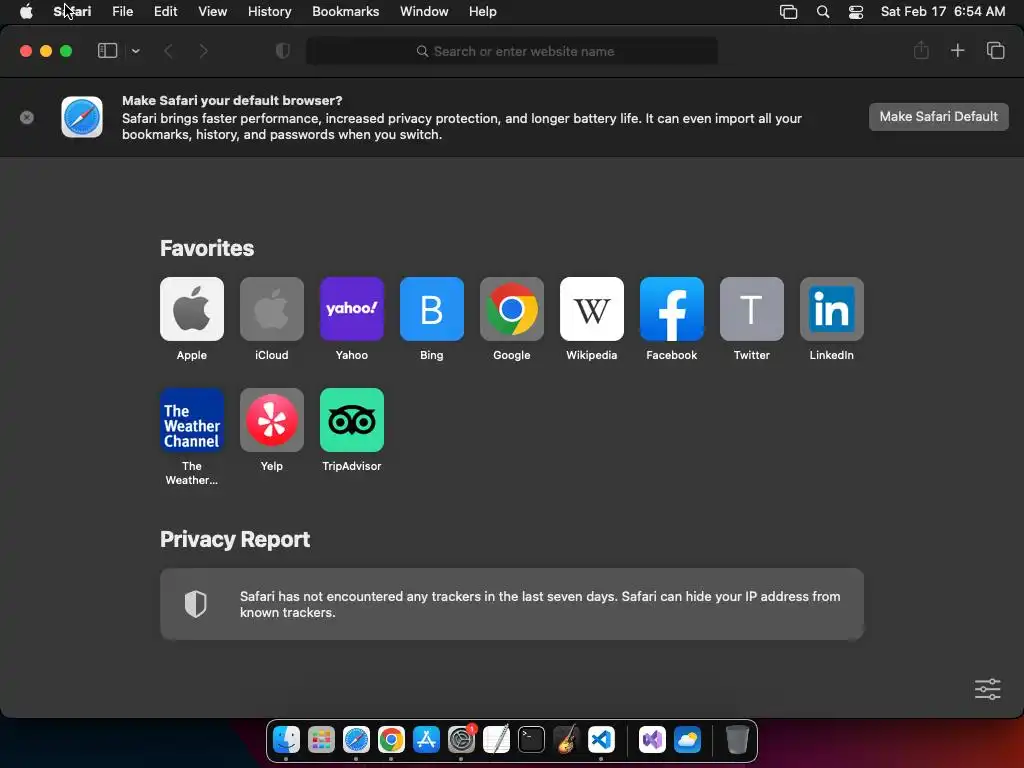Open the Safari menu

[72, 12]
